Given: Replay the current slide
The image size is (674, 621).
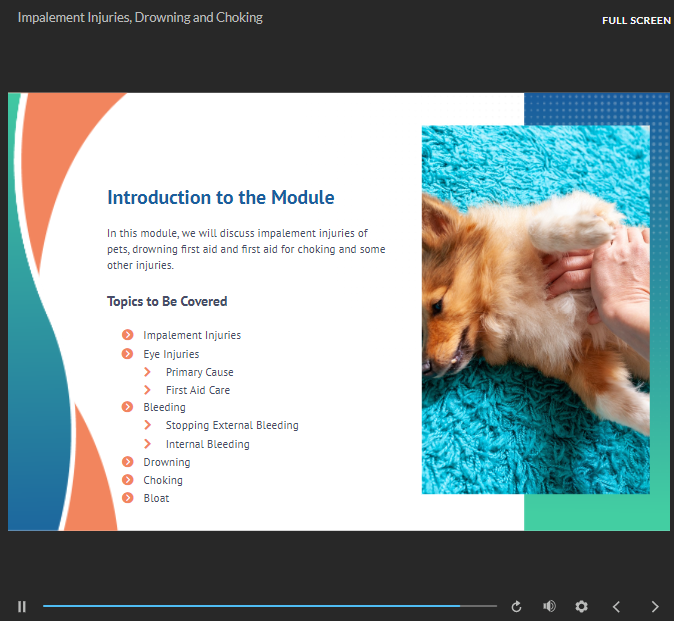Looking at the screenshot, I should tap(516, 606).
